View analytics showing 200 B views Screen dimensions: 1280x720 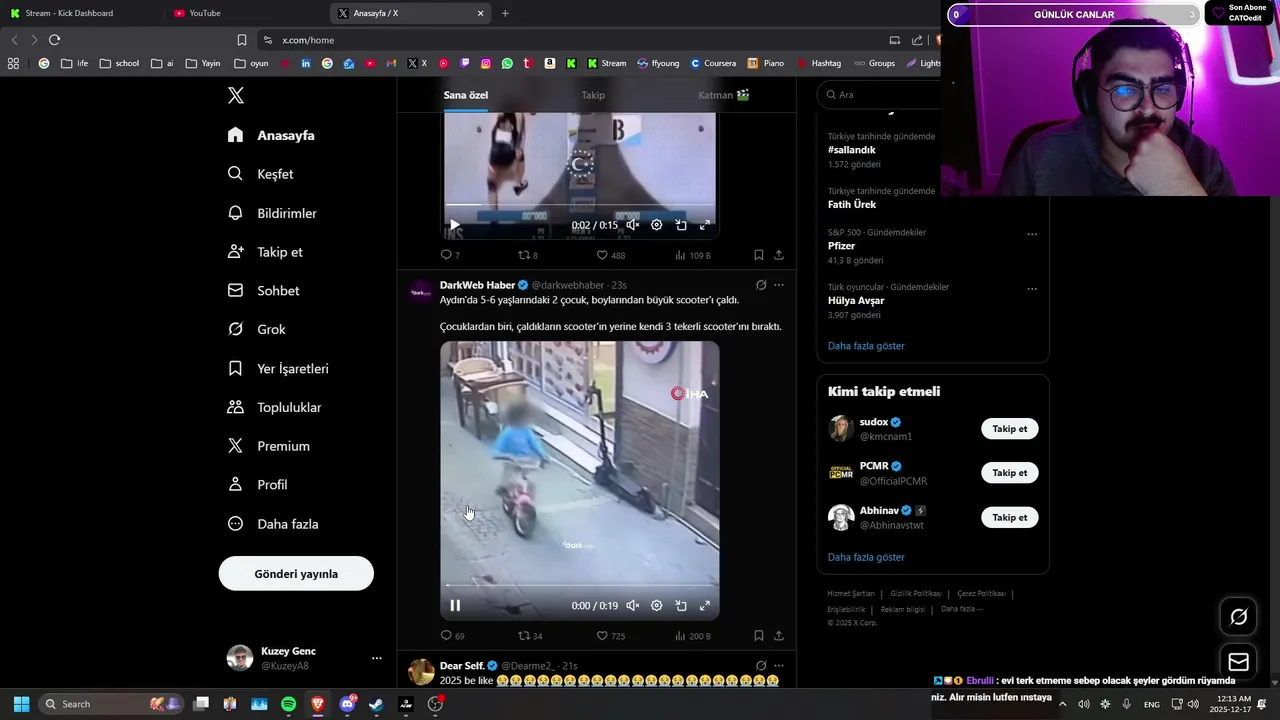pos(692,636)
